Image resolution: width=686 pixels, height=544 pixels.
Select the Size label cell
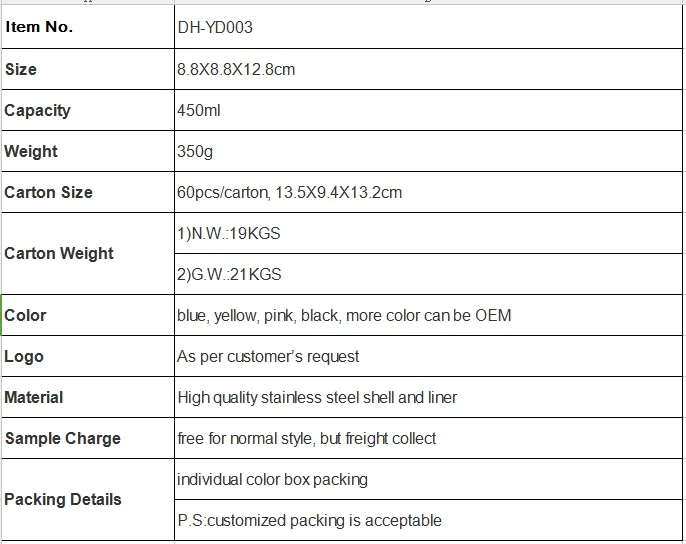(88, 69)
